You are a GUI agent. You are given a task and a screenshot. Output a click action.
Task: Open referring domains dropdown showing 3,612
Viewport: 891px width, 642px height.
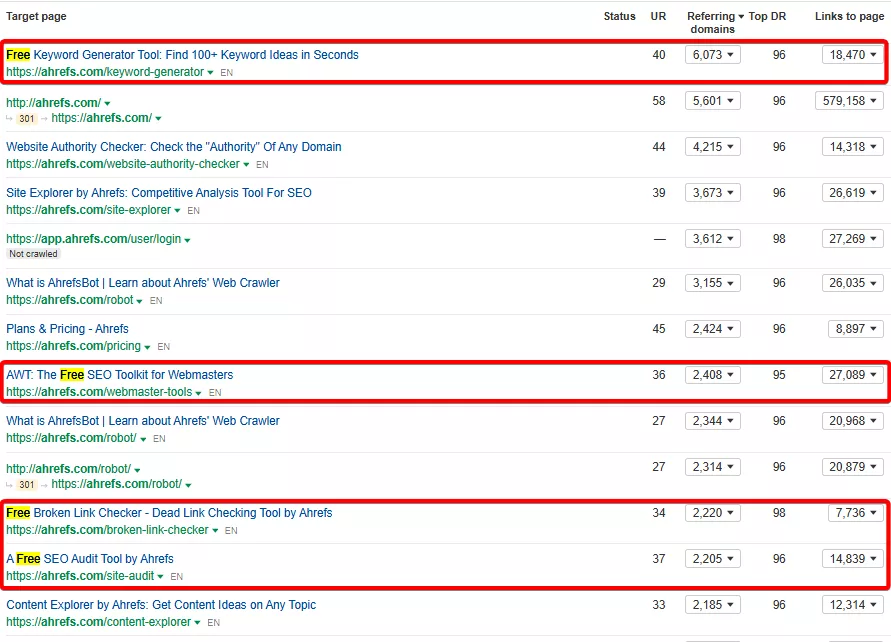713,239
